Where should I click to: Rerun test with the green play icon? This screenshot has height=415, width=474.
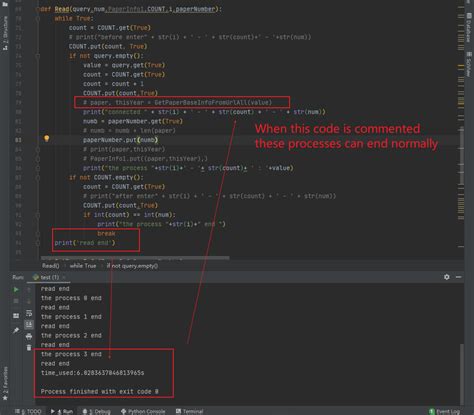coord(16,290)
